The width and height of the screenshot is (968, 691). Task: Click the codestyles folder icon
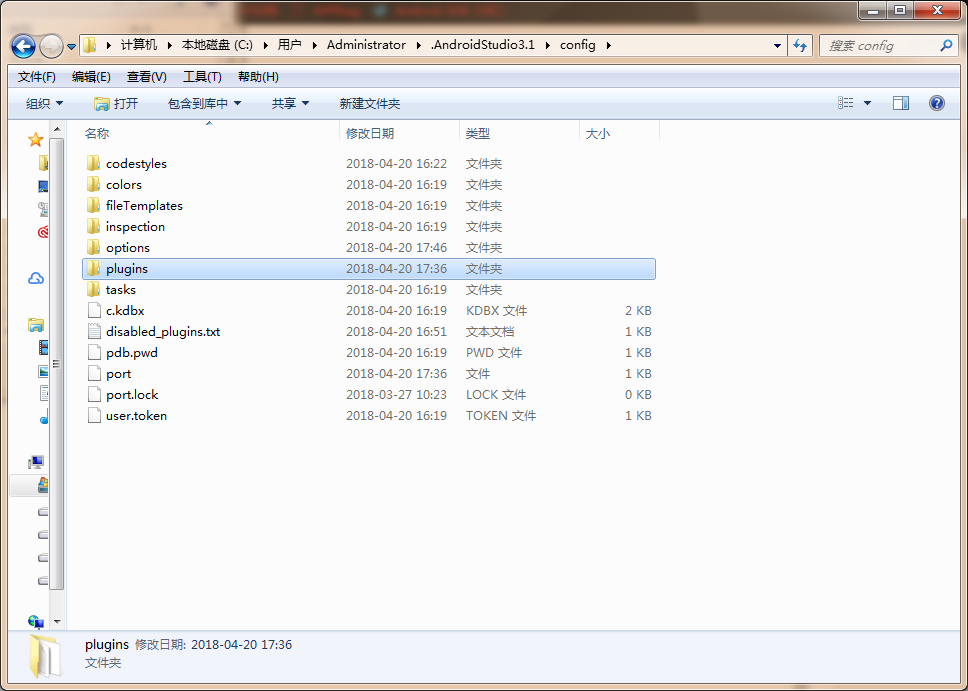[x=94, y=163]
